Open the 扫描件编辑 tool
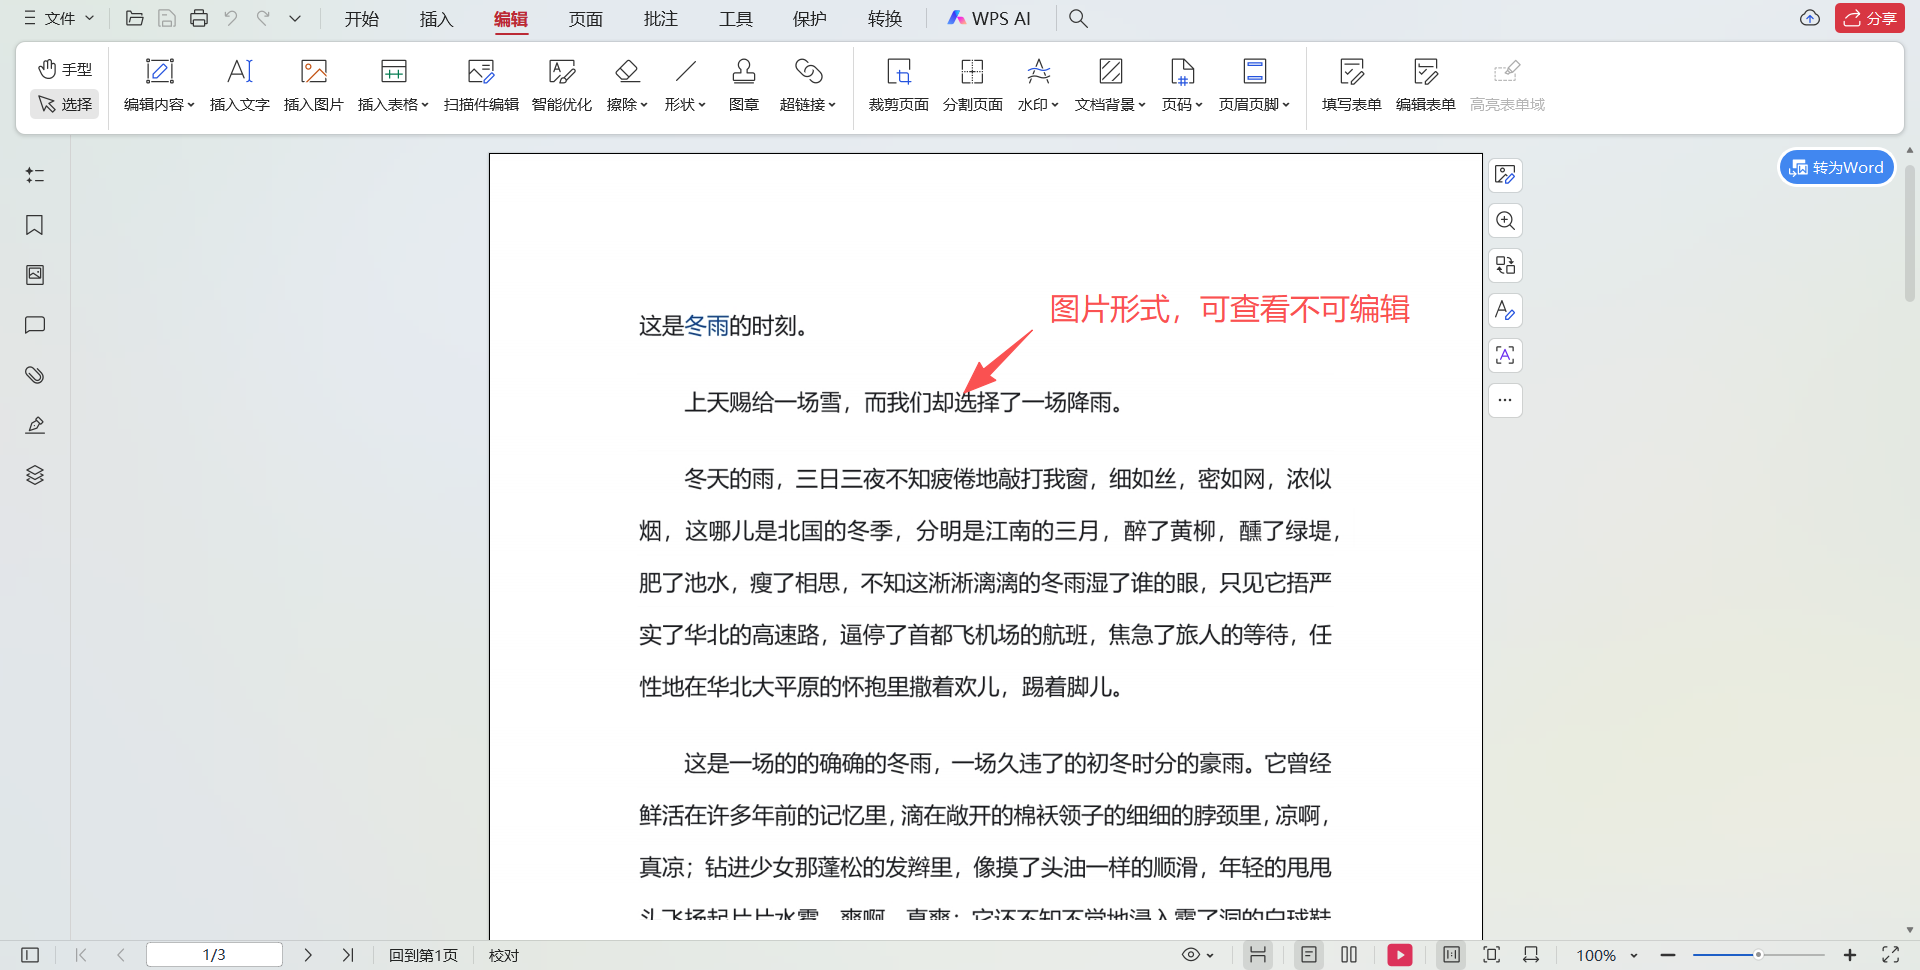 coord(480,84)
